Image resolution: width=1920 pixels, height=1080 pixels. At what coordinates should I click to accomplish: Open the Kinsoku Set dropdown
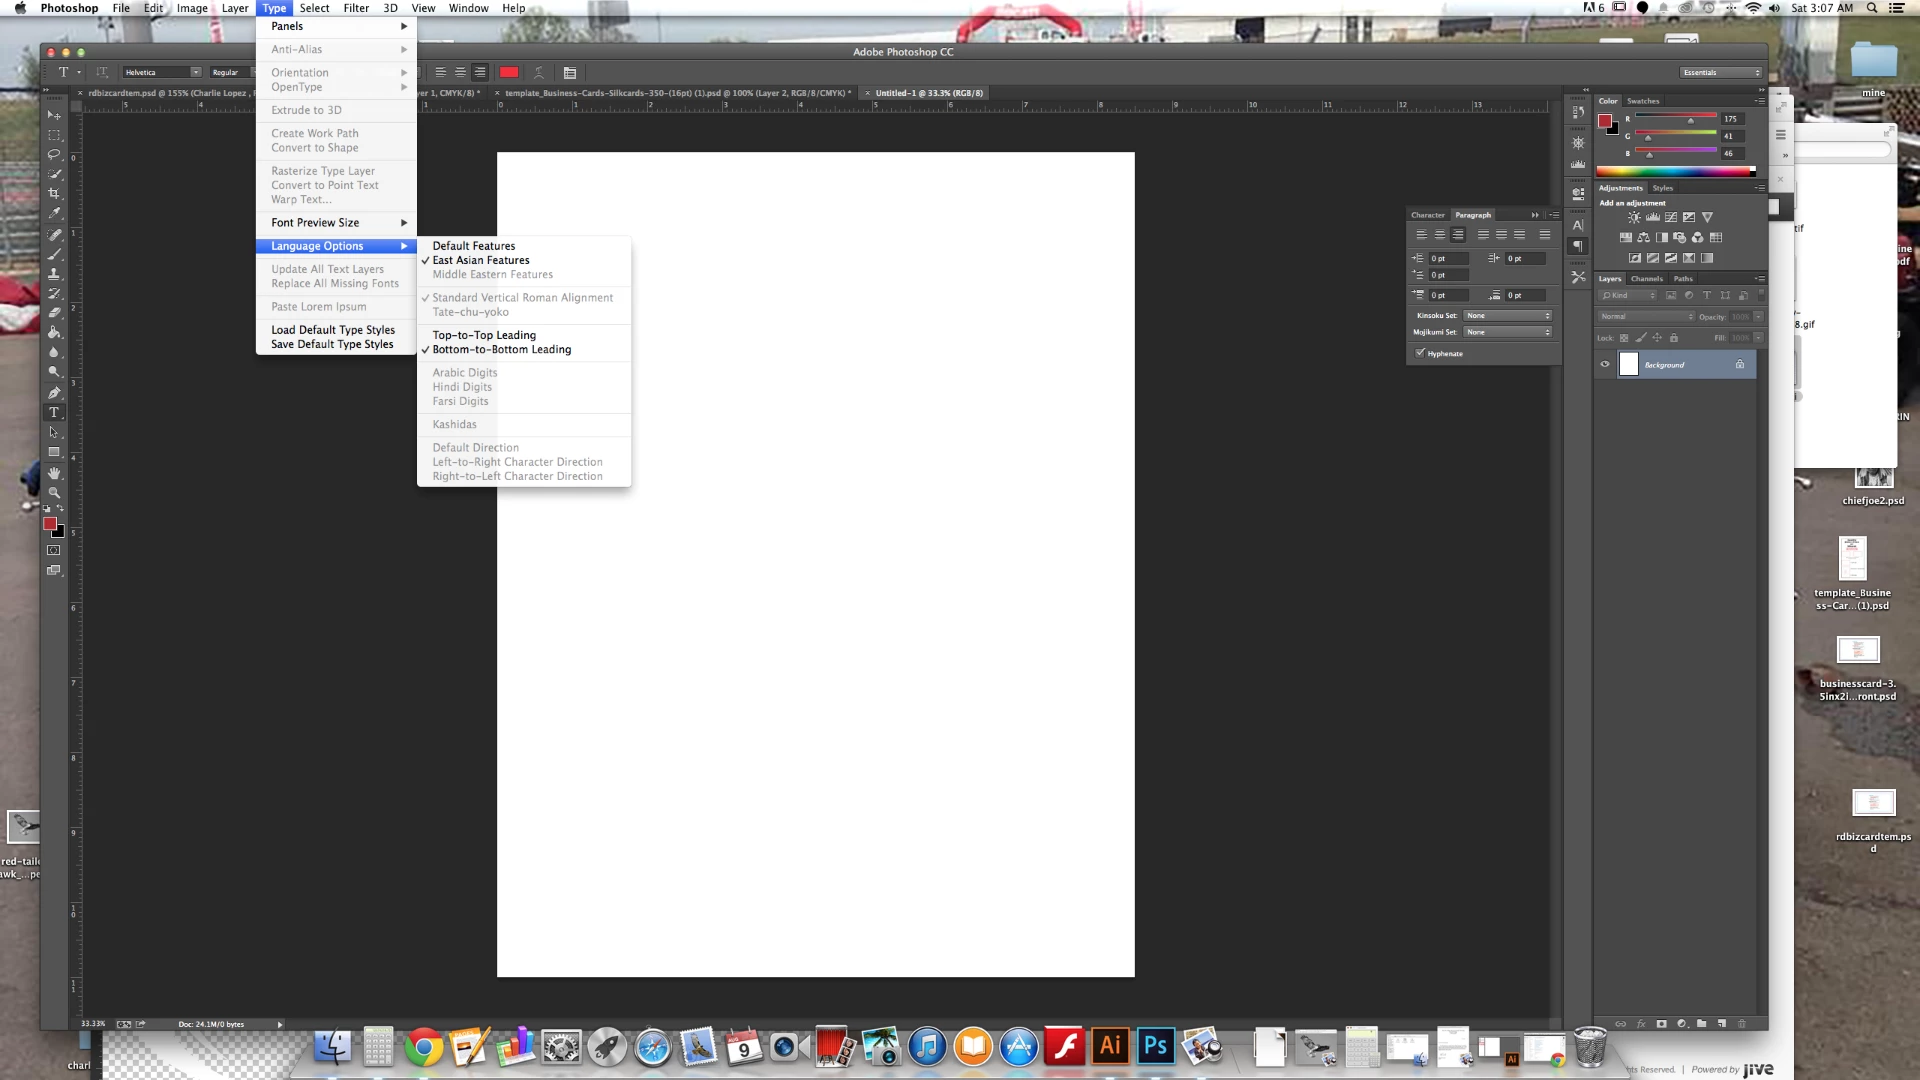[x=1508, y=316]
